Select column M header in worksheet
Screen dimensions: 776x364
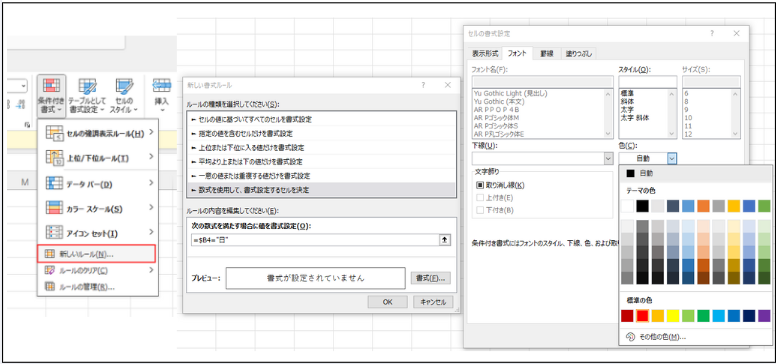click(24, 182)
